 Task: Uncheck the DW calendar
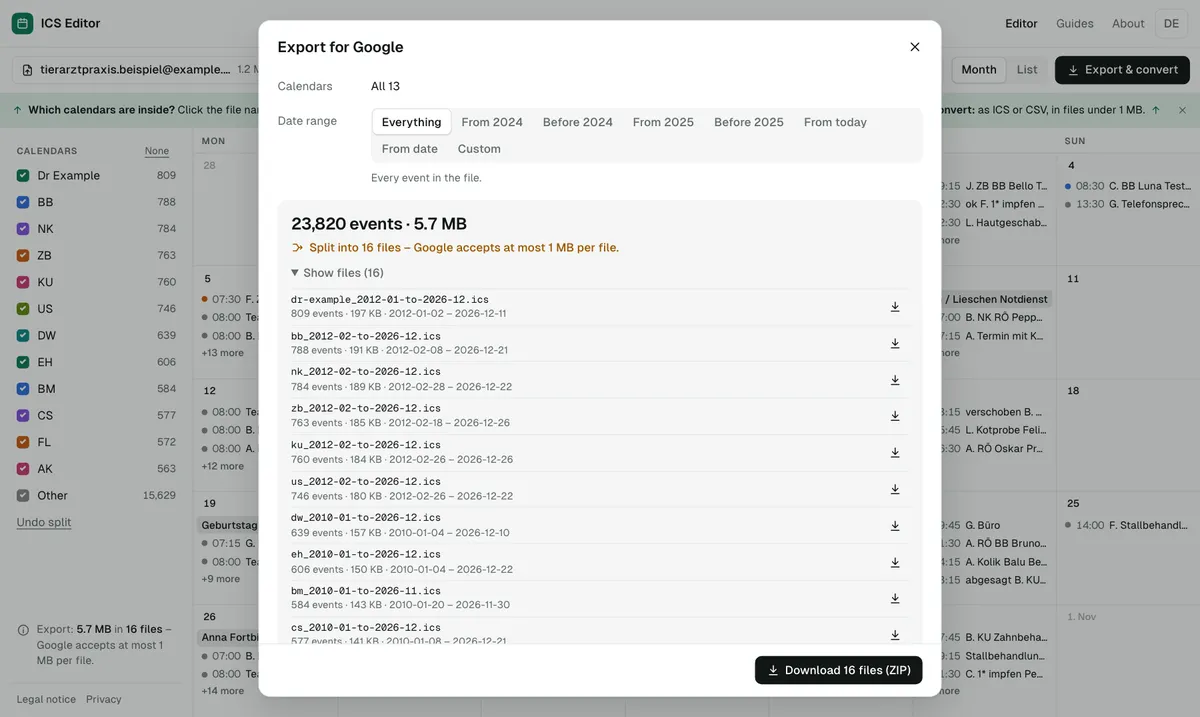point(23,335)
